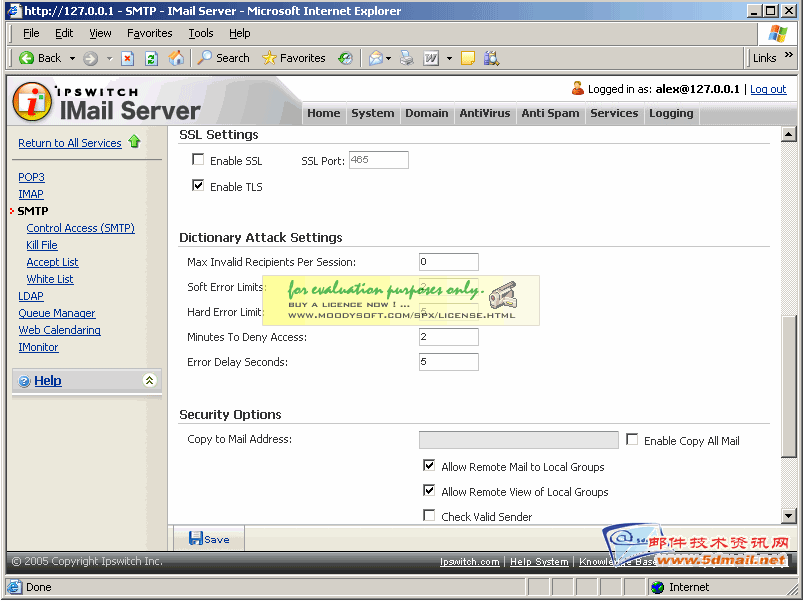Enable the SSL checkbox
803x601 pixels.
click(x=198, y=160)
